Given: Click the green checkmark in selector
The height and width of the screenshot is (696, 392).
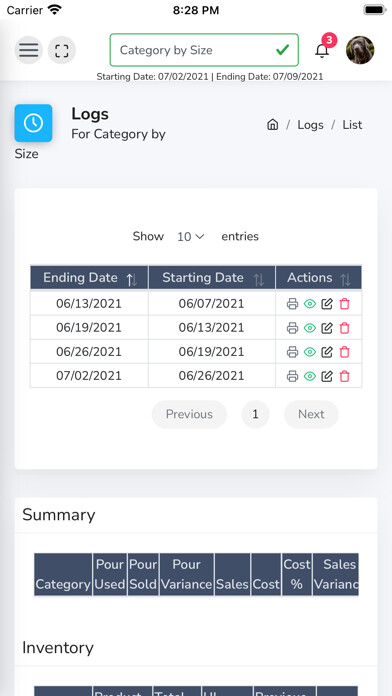Looking at the screenshot, I should tap(282, 50).
